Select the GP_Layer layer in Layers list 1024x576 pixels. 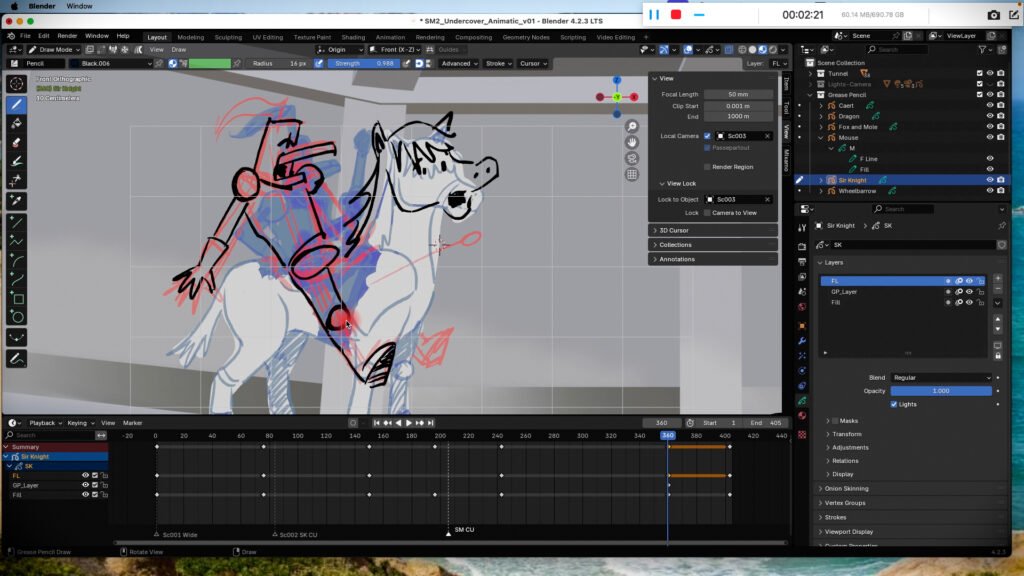tap(903, 292)
